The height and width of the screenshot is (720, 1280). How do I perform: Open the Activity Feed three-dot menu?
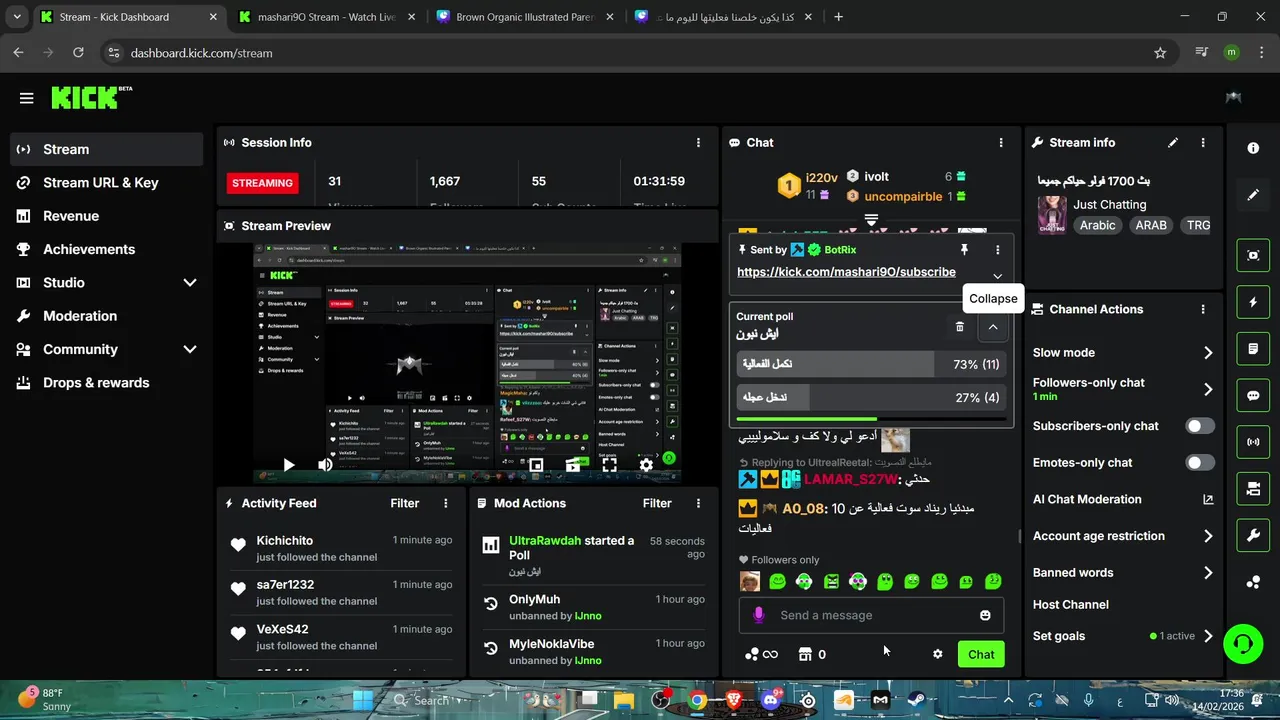click(x=446, y=504)
